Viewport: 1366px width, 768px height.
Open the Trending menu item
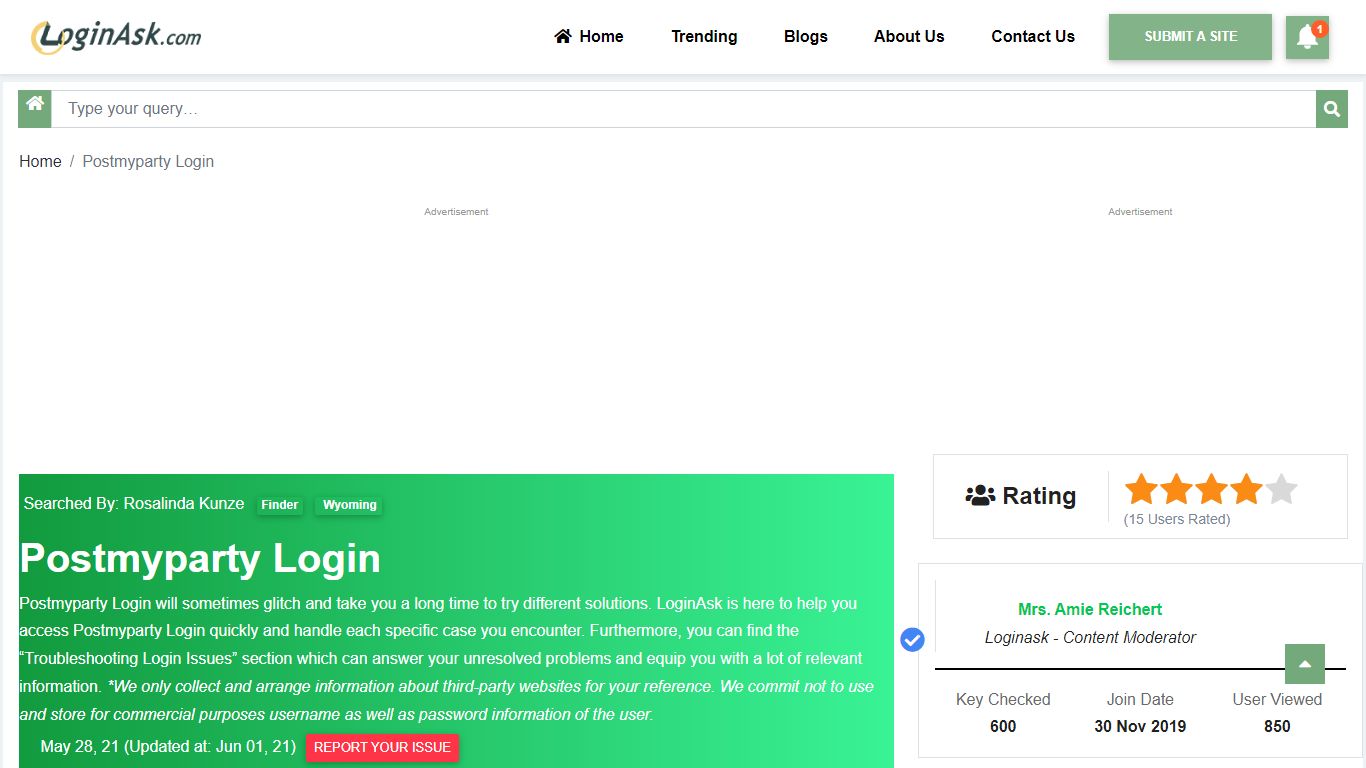704,36
